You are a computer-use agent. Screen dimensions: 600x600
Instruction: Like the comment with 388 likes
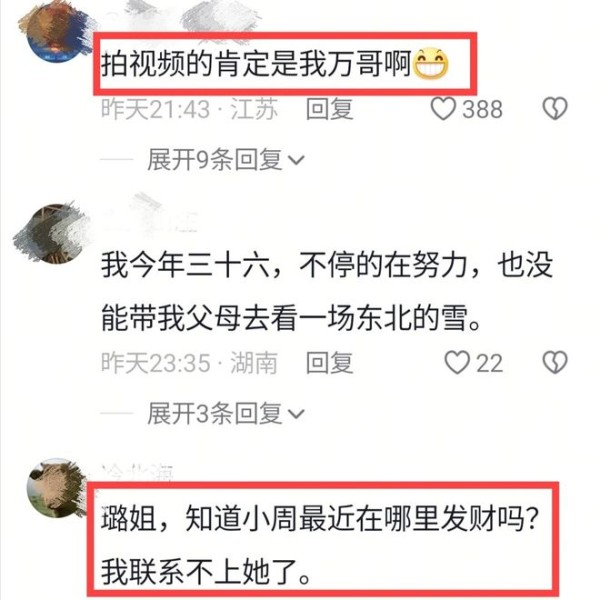pos(443,109)
